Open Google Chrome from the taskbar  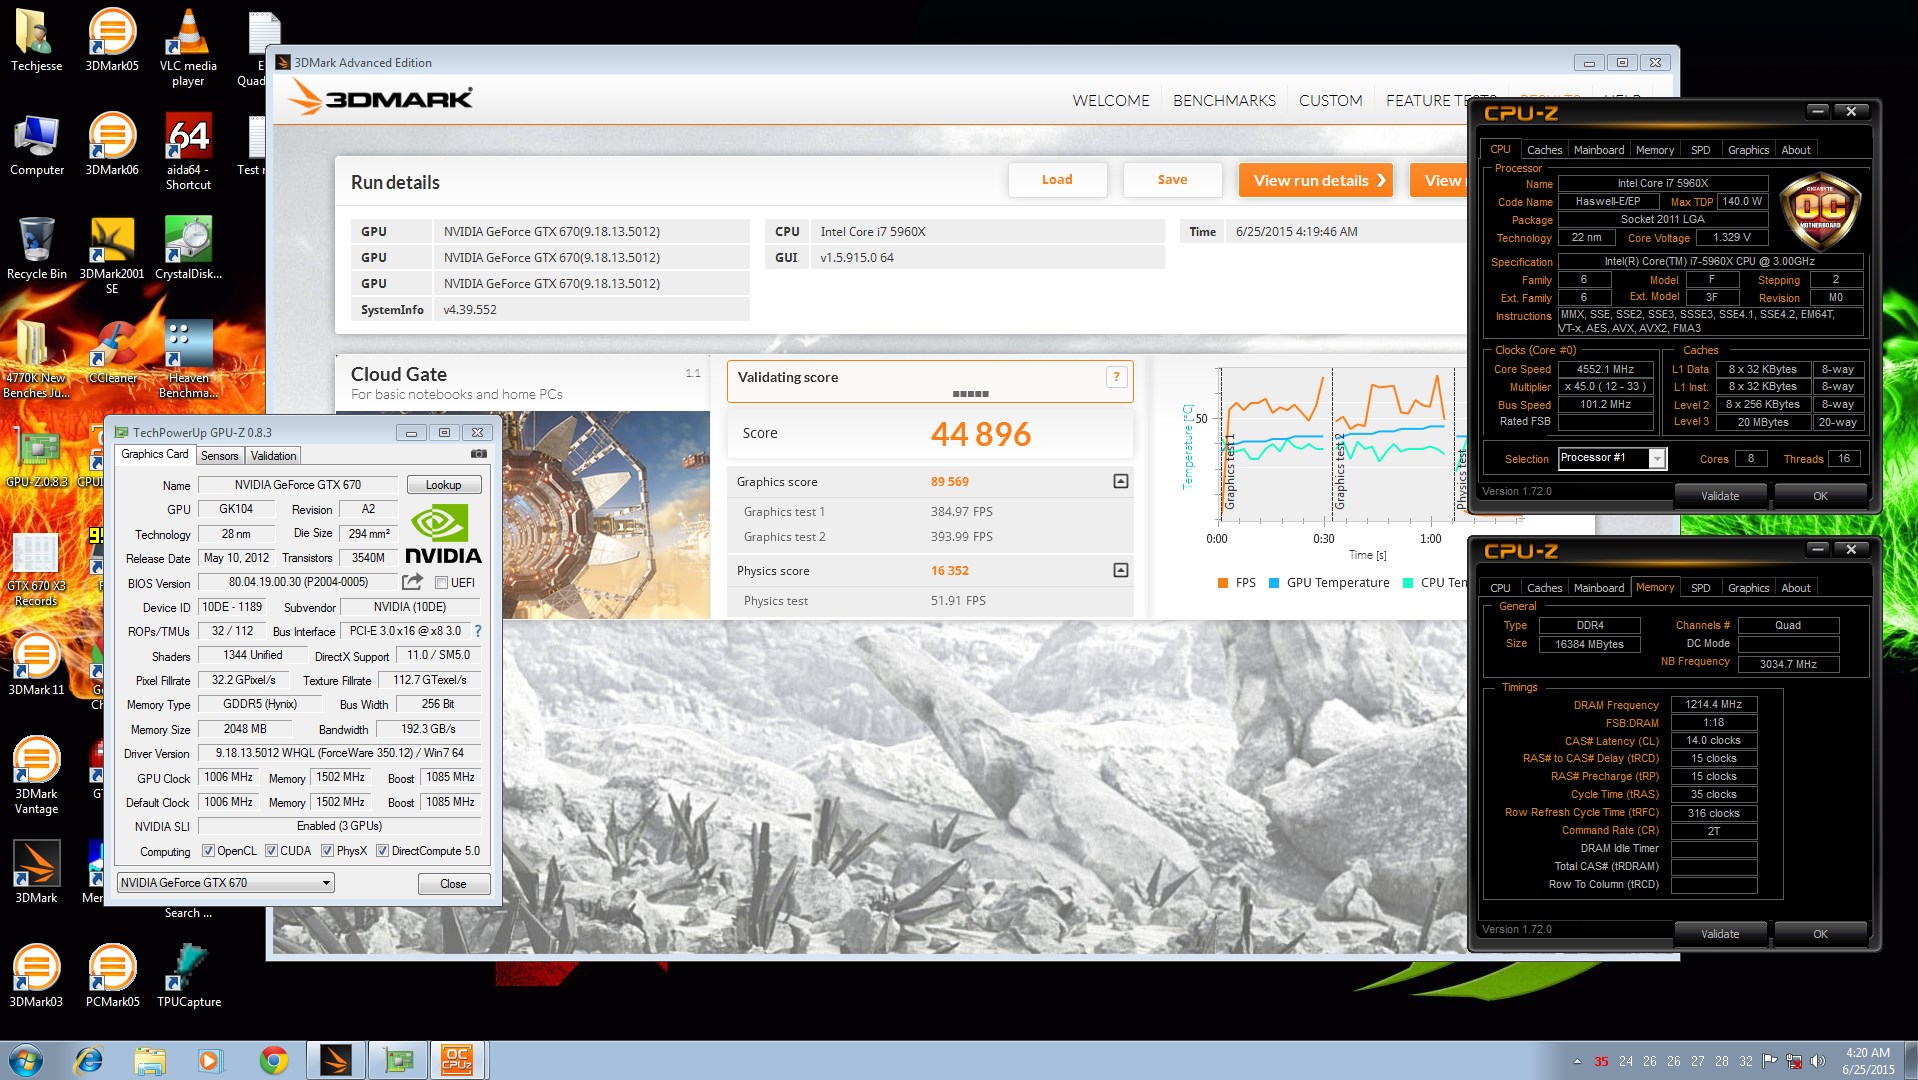[x=273, y=1060]
